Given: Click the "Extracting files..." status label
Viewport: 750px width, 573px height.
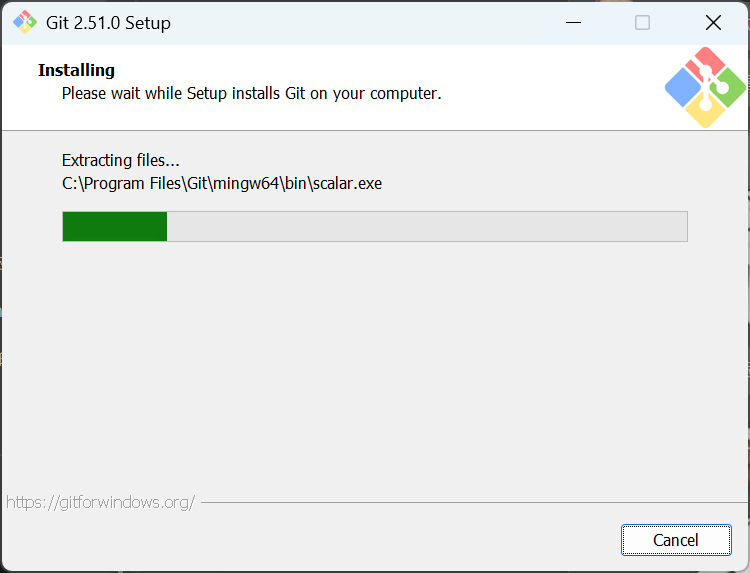Looking at the screenshot, I should click(120, 160).
